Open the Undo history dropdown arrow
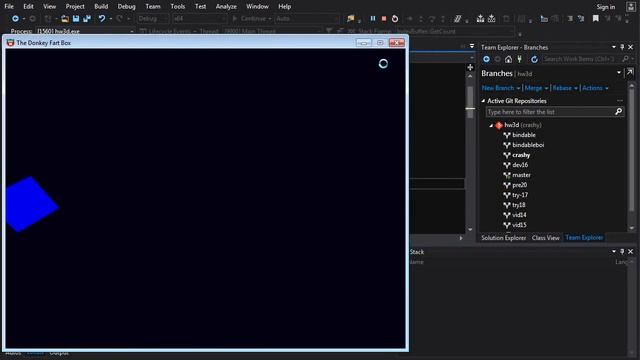The width and height of the screenshot is (640, 360). pyautogui.click(x=111, y=18)
